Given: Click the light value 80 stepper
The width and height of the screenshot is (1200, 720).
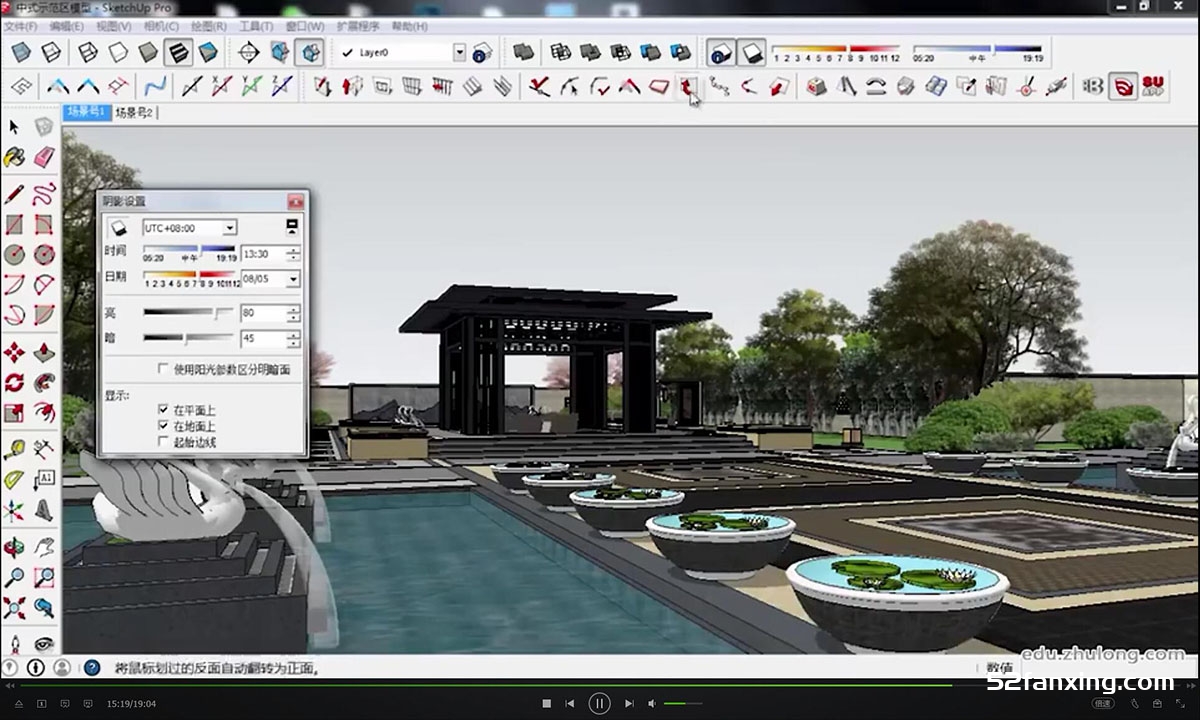Looking at the screenshot, I should tap(293, 313).
